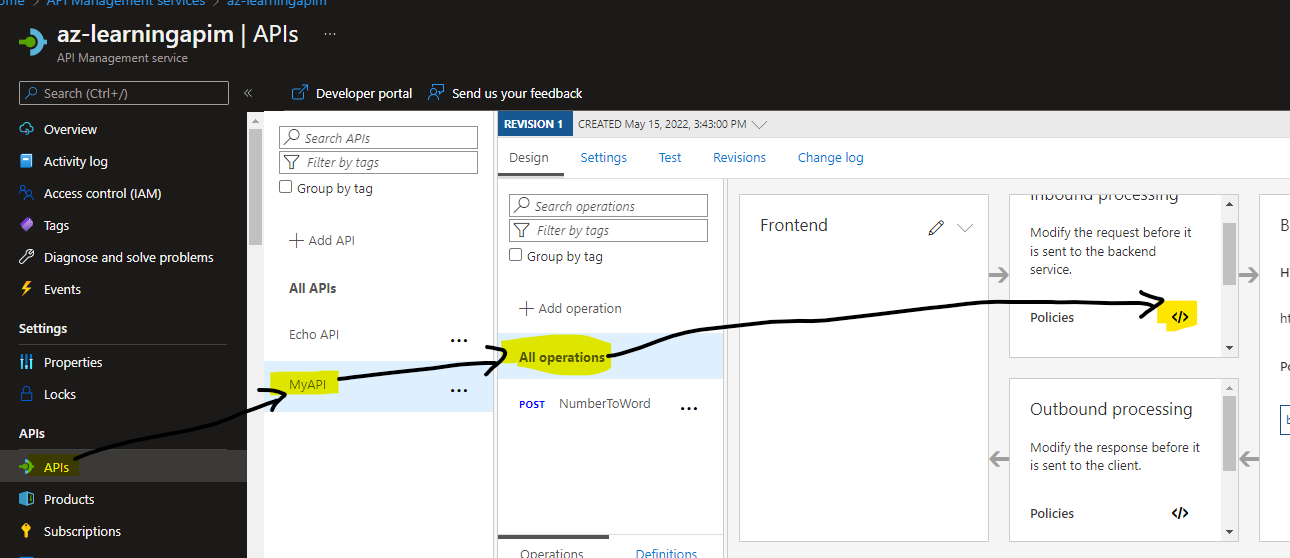
Task: Switch to the Operations bottom tab
Action: [551, 553]
